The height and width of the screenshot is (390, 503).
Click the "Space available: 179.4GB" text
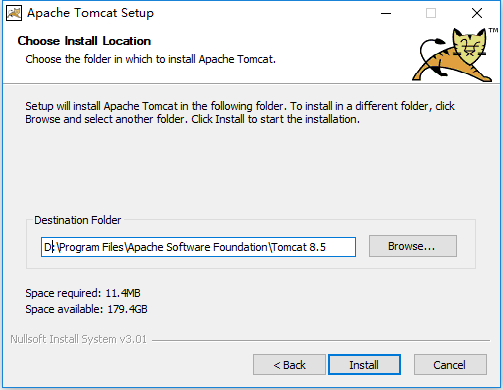[x=86, y=309]
